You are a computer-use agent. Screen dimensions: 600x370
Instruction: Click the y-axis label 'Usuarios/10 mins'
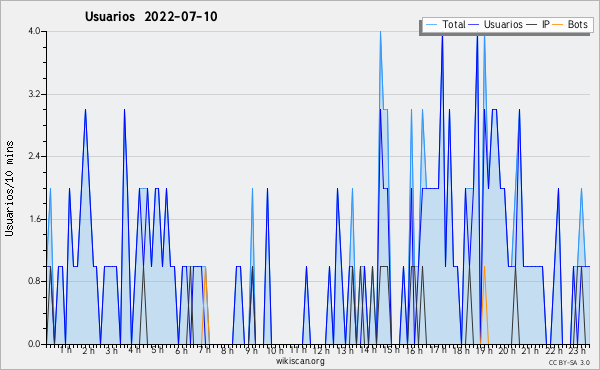[x=9, y=188]
